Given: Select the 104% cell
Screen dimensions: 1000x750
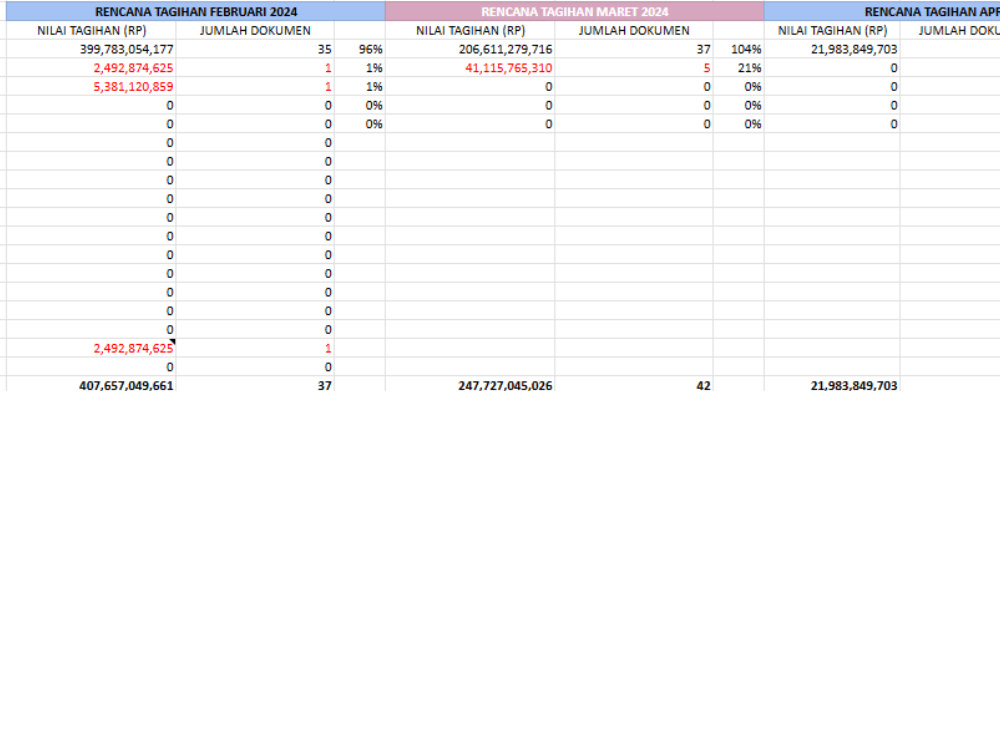Looking at the screenshot, I should click(739, 49).
